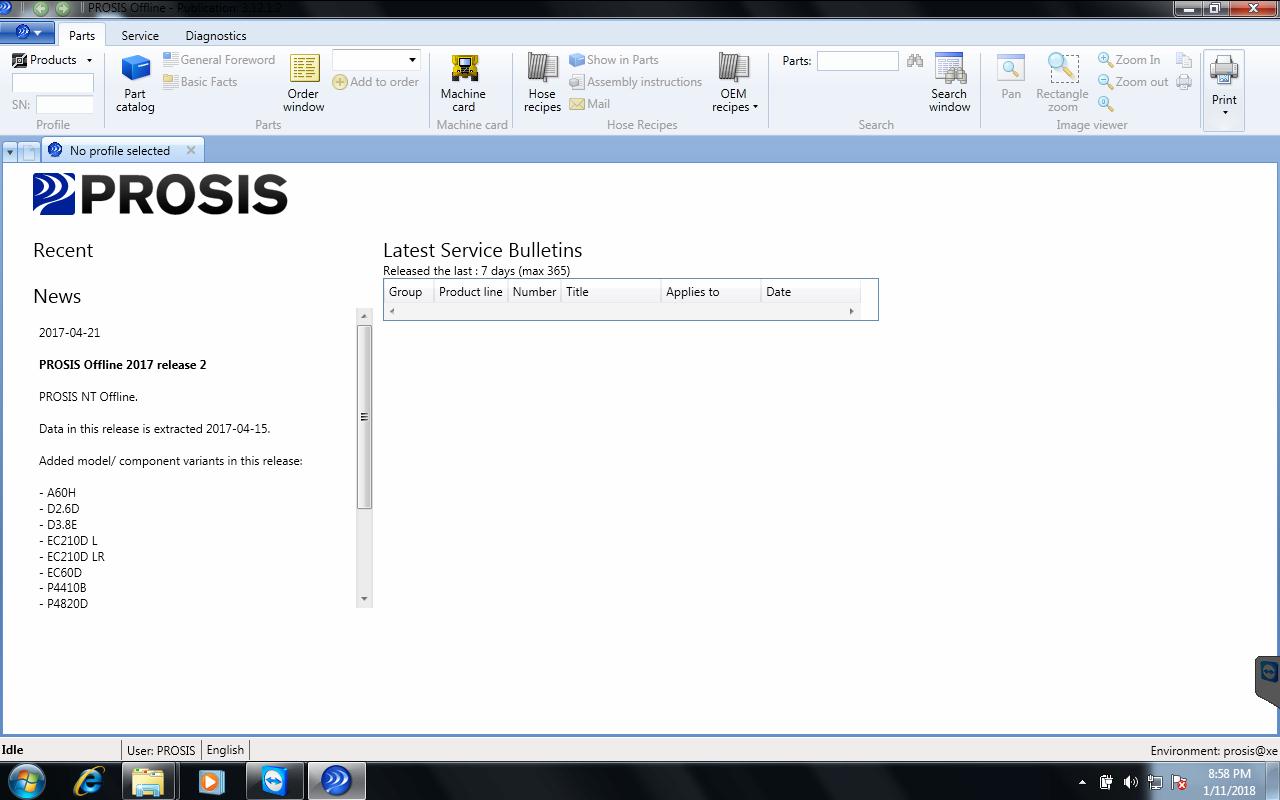Open the OEM recipes dropdown
1280x800 pixels.
coord(734,83)
